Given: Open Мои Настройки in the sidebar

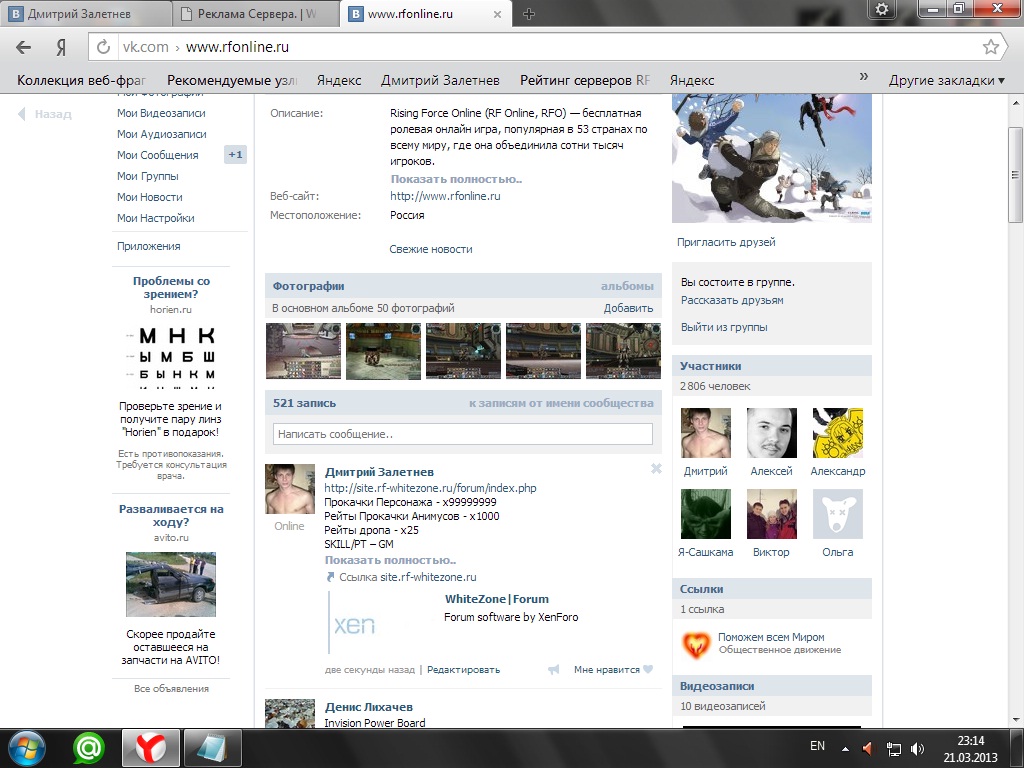Looking at the screenshot, I should (x=155, y=218).
